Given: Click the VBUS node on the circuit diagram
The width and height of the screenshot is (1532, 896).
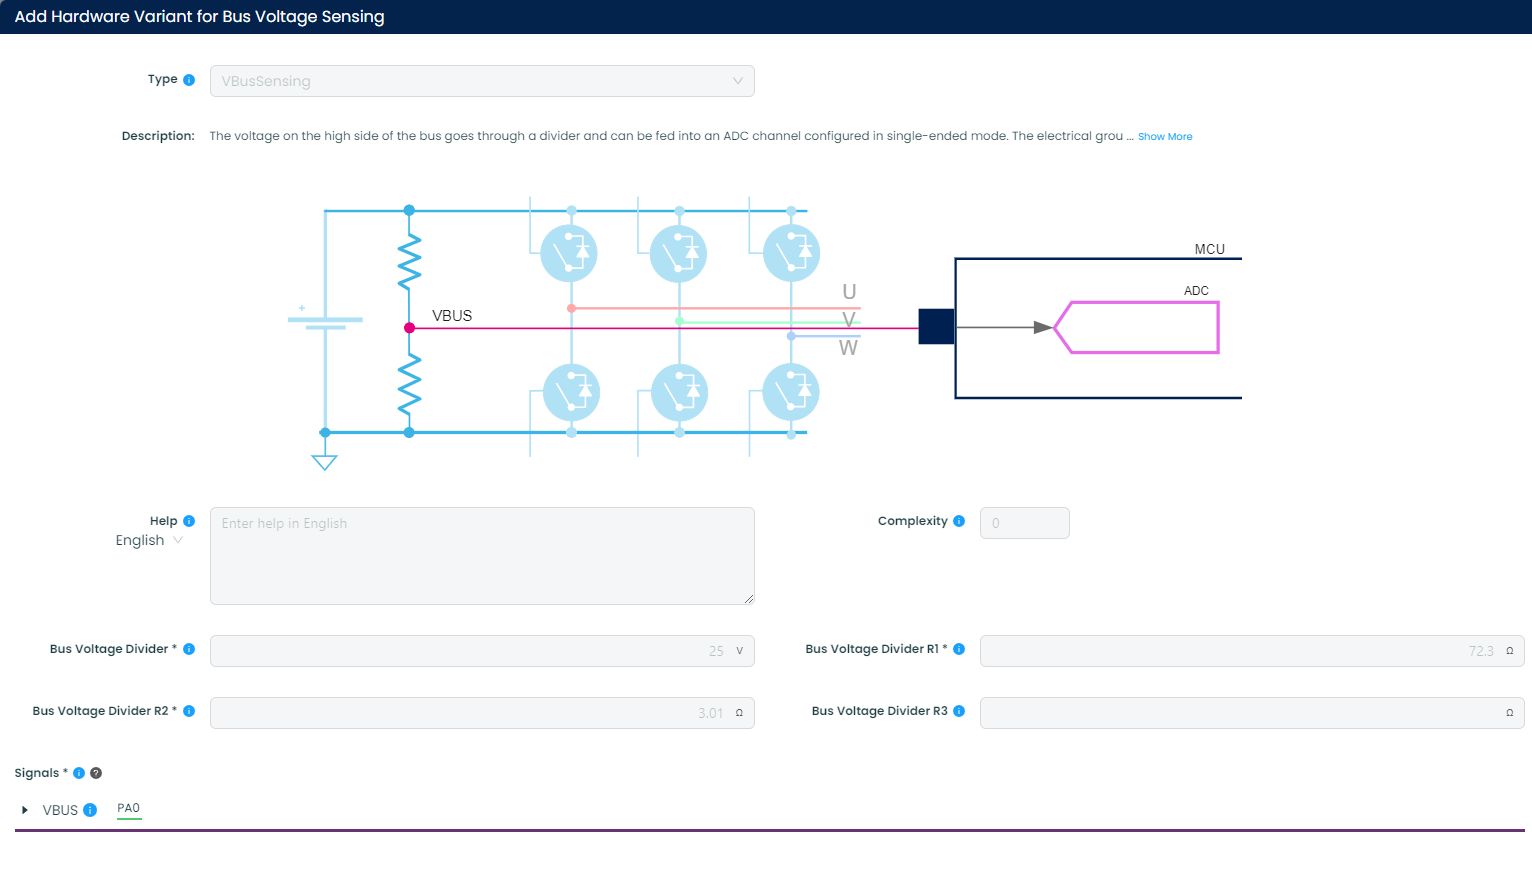Looking at the screenshot, I should click(409, 327).
